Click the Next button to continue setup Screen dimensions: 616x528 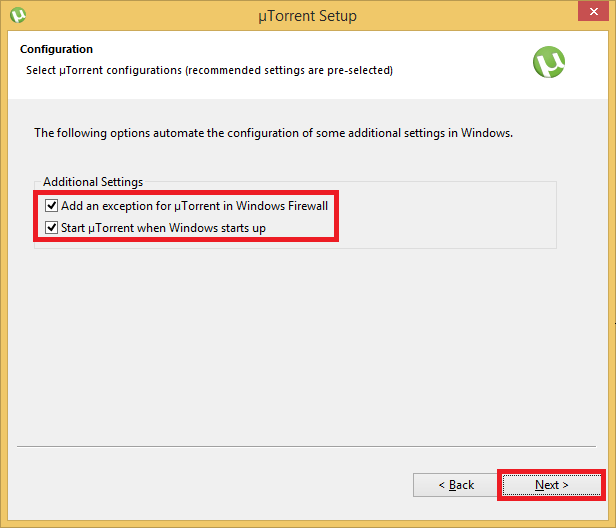click(x=551, y=485)
